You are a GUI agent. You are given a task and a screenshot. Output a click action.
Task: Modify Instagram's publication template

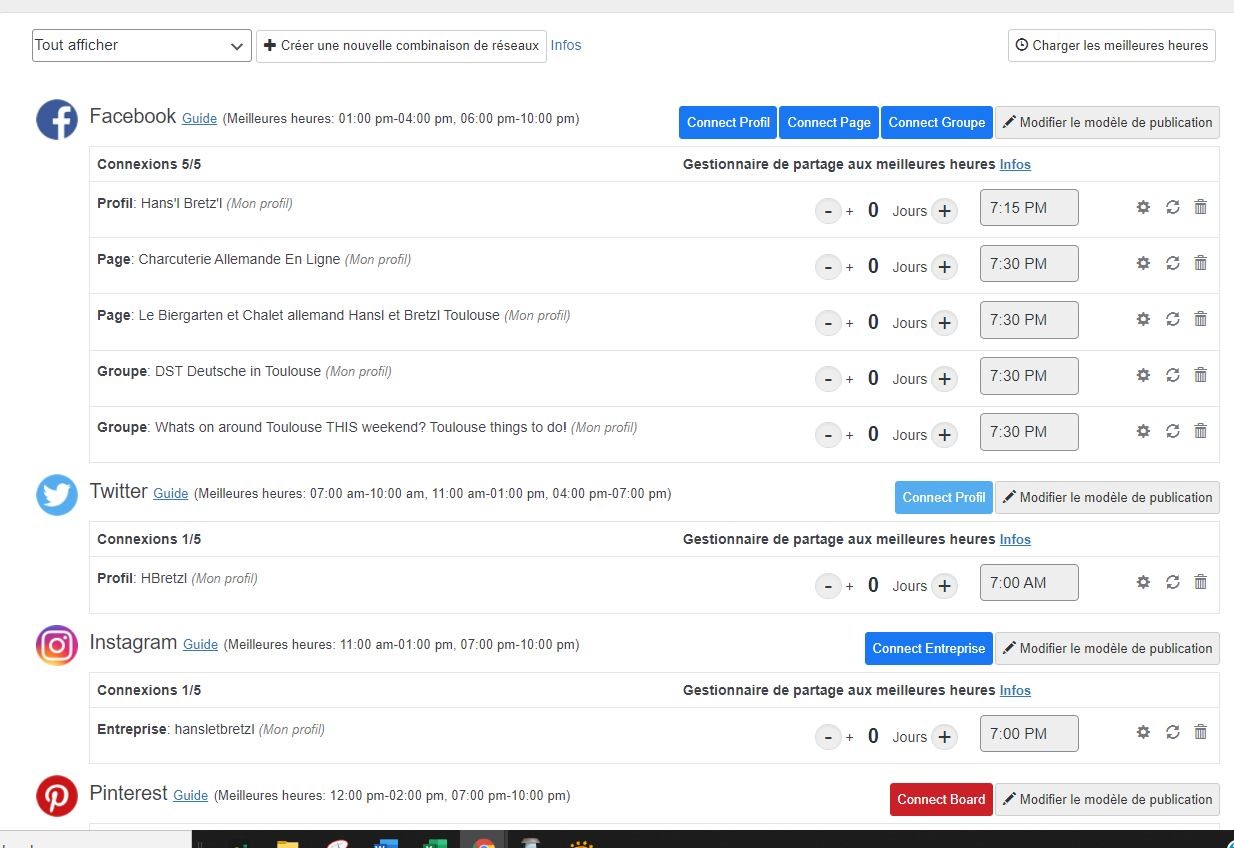[x=1107, y=648]
